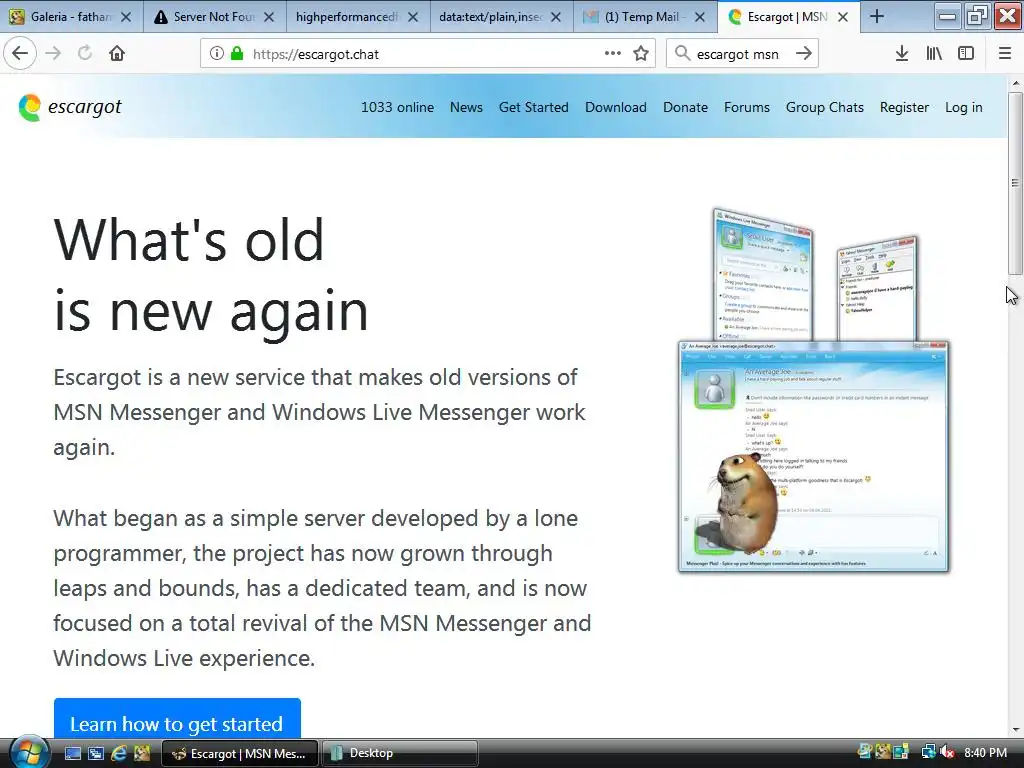
Task: Click the network icon in the system tray
Action: tap(928, 753)
